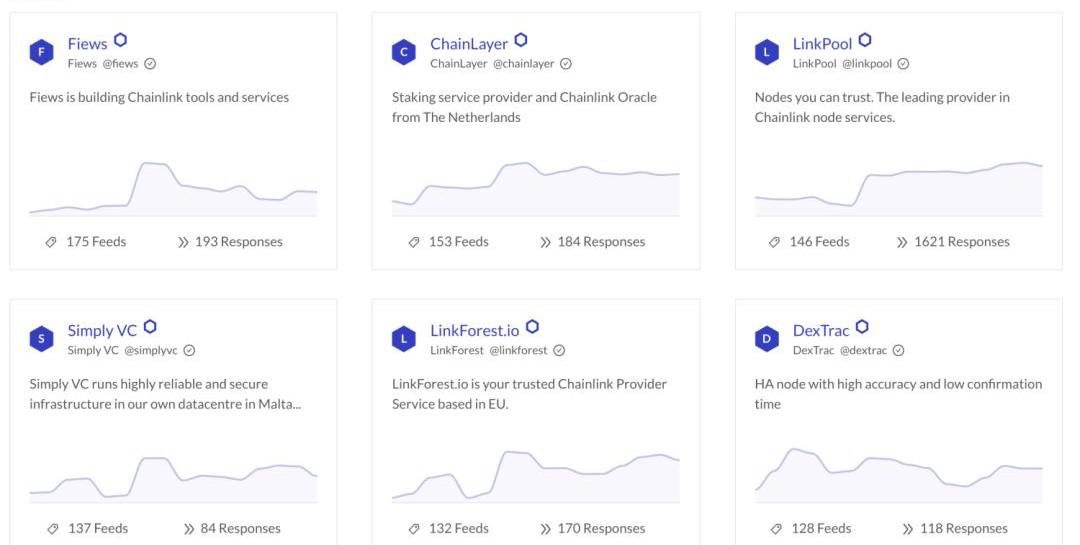Screen dimensions: 1080x545
Task: Click the ChainLayer hexagon avatar icon
Action: (404, 52)
